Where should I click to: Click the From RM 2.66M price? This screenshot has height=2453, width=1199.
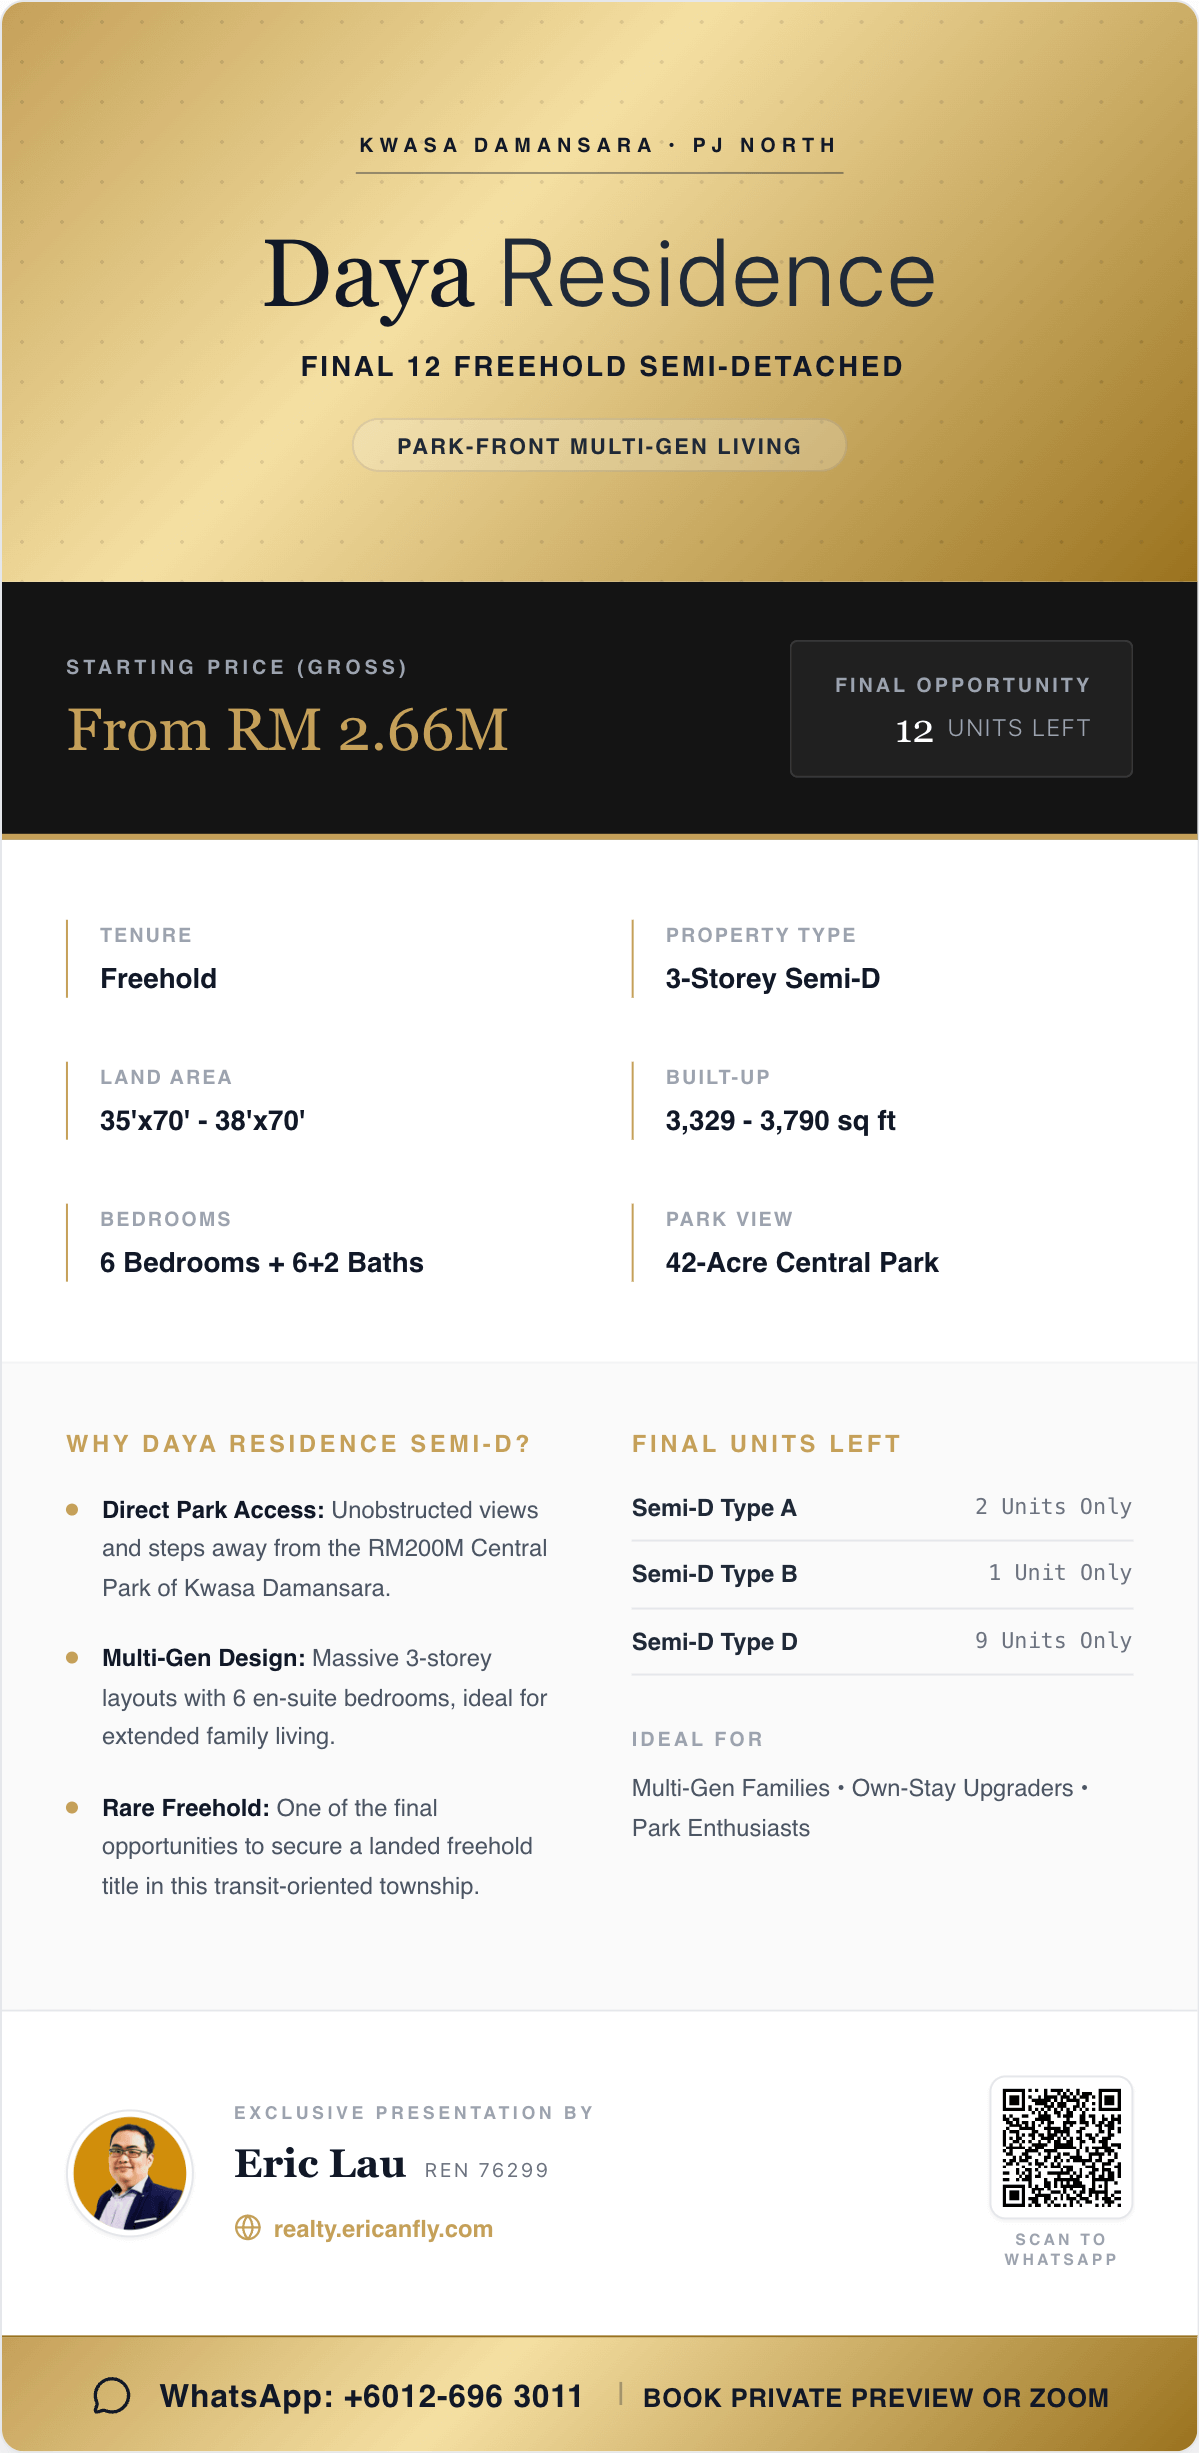tap(288, 730)
